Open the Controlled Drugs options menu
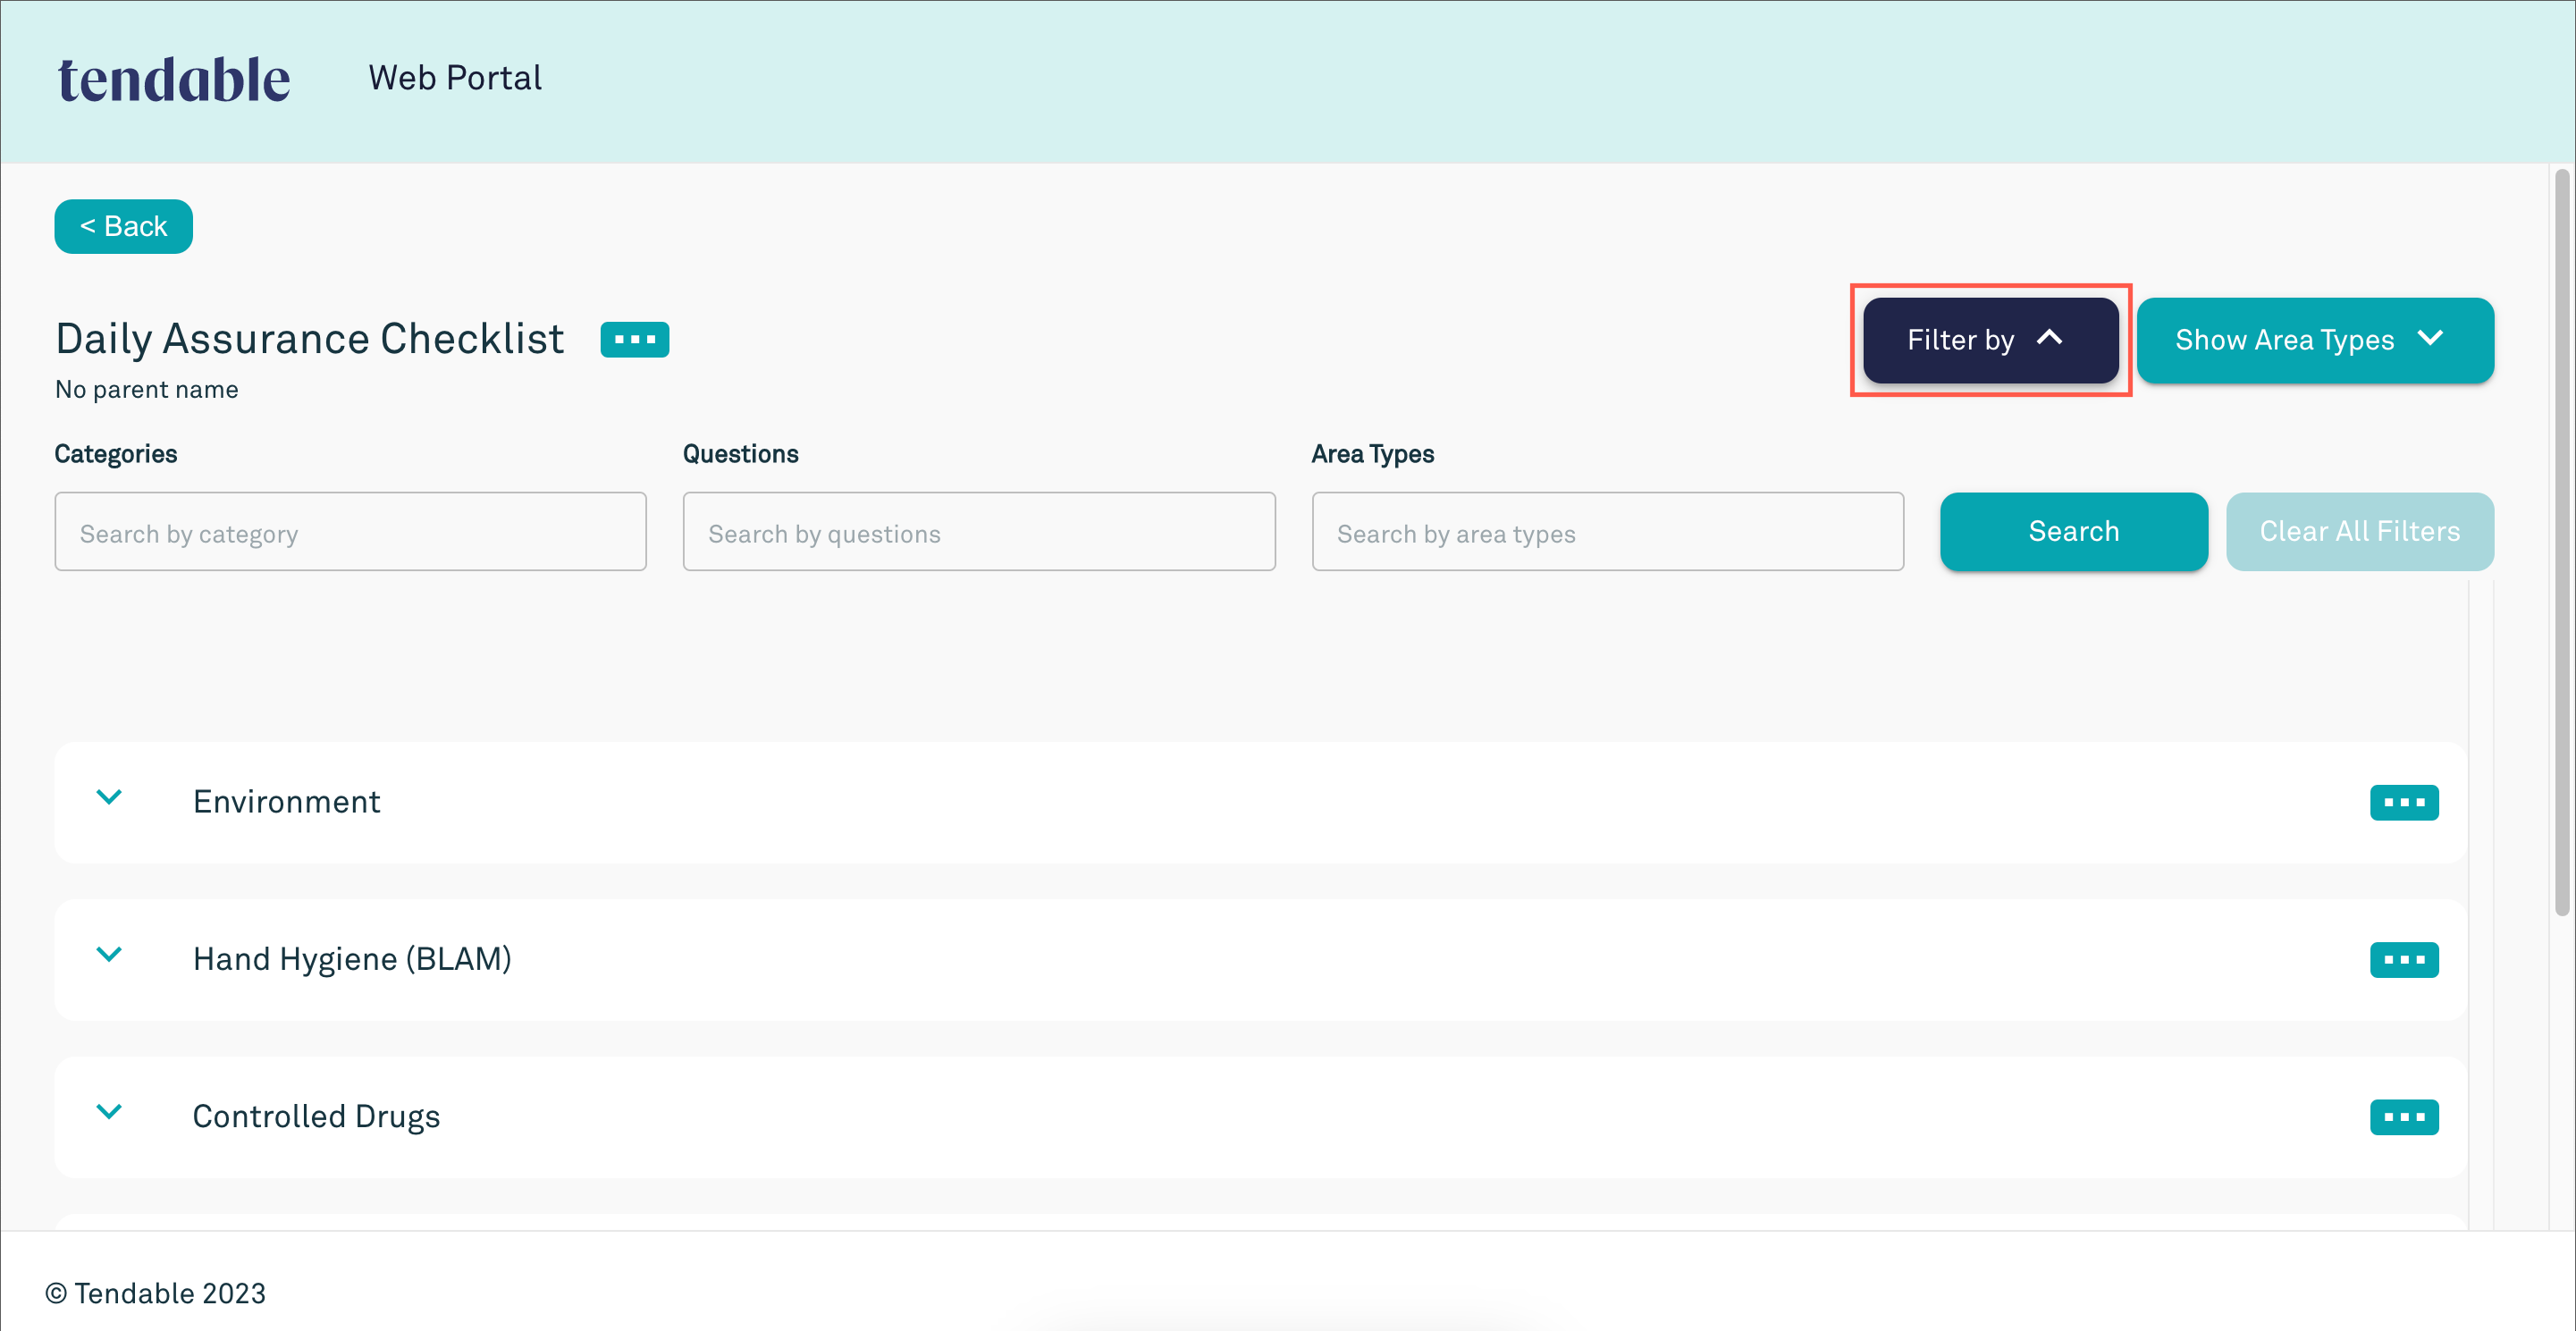This screenshot has width=2576, height=1331. coord(2403,1116)
